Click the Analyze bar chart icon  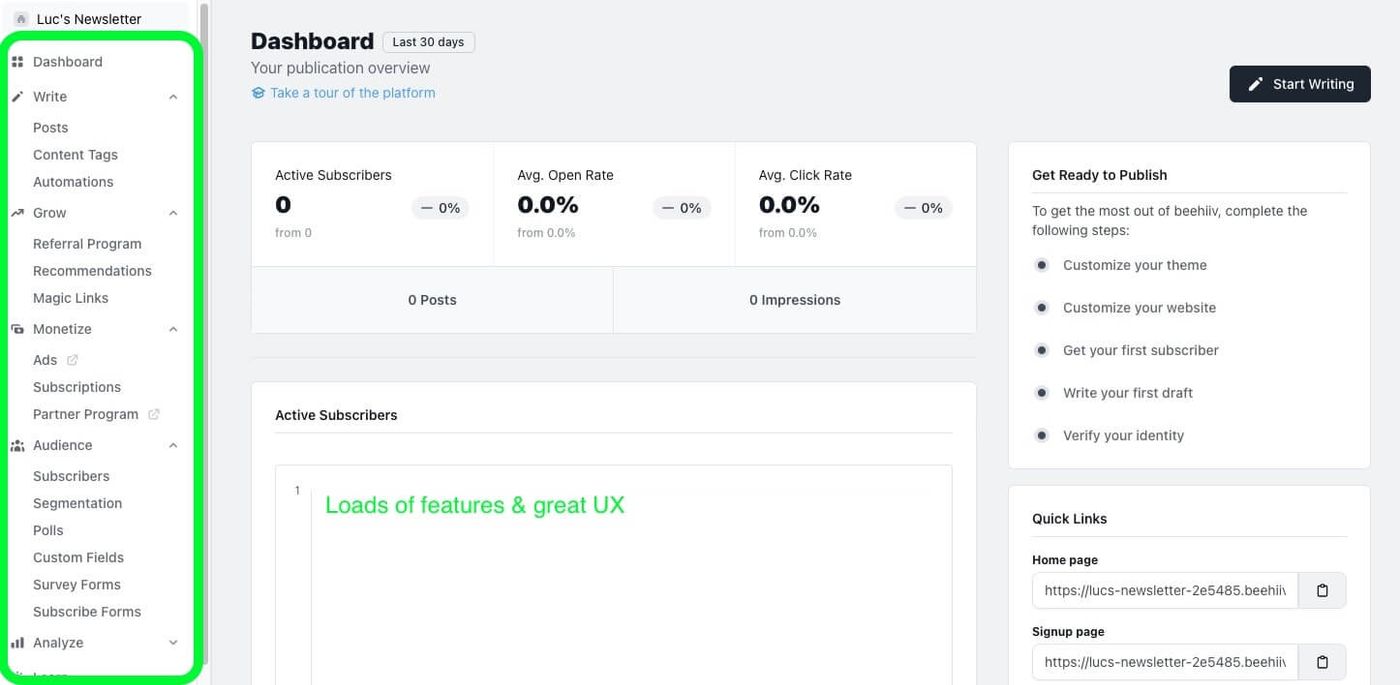click(17, 643)
